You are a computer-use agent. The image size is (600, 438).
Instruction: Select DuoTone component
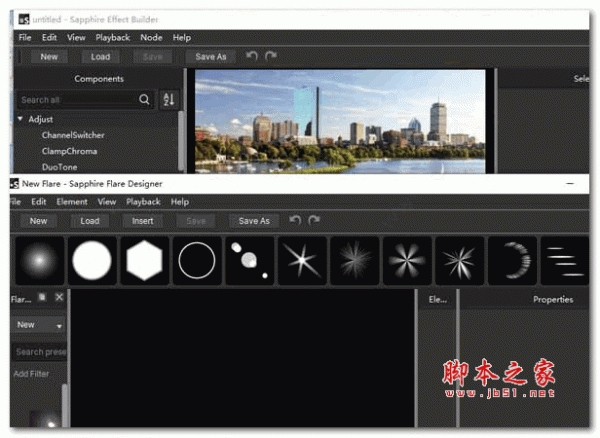60,167
